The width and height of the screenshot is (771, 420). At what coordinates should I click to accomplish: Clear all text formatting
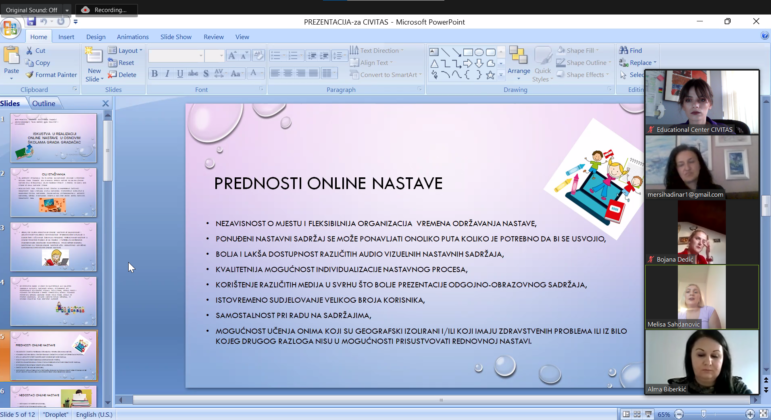[x=259, y=56]
